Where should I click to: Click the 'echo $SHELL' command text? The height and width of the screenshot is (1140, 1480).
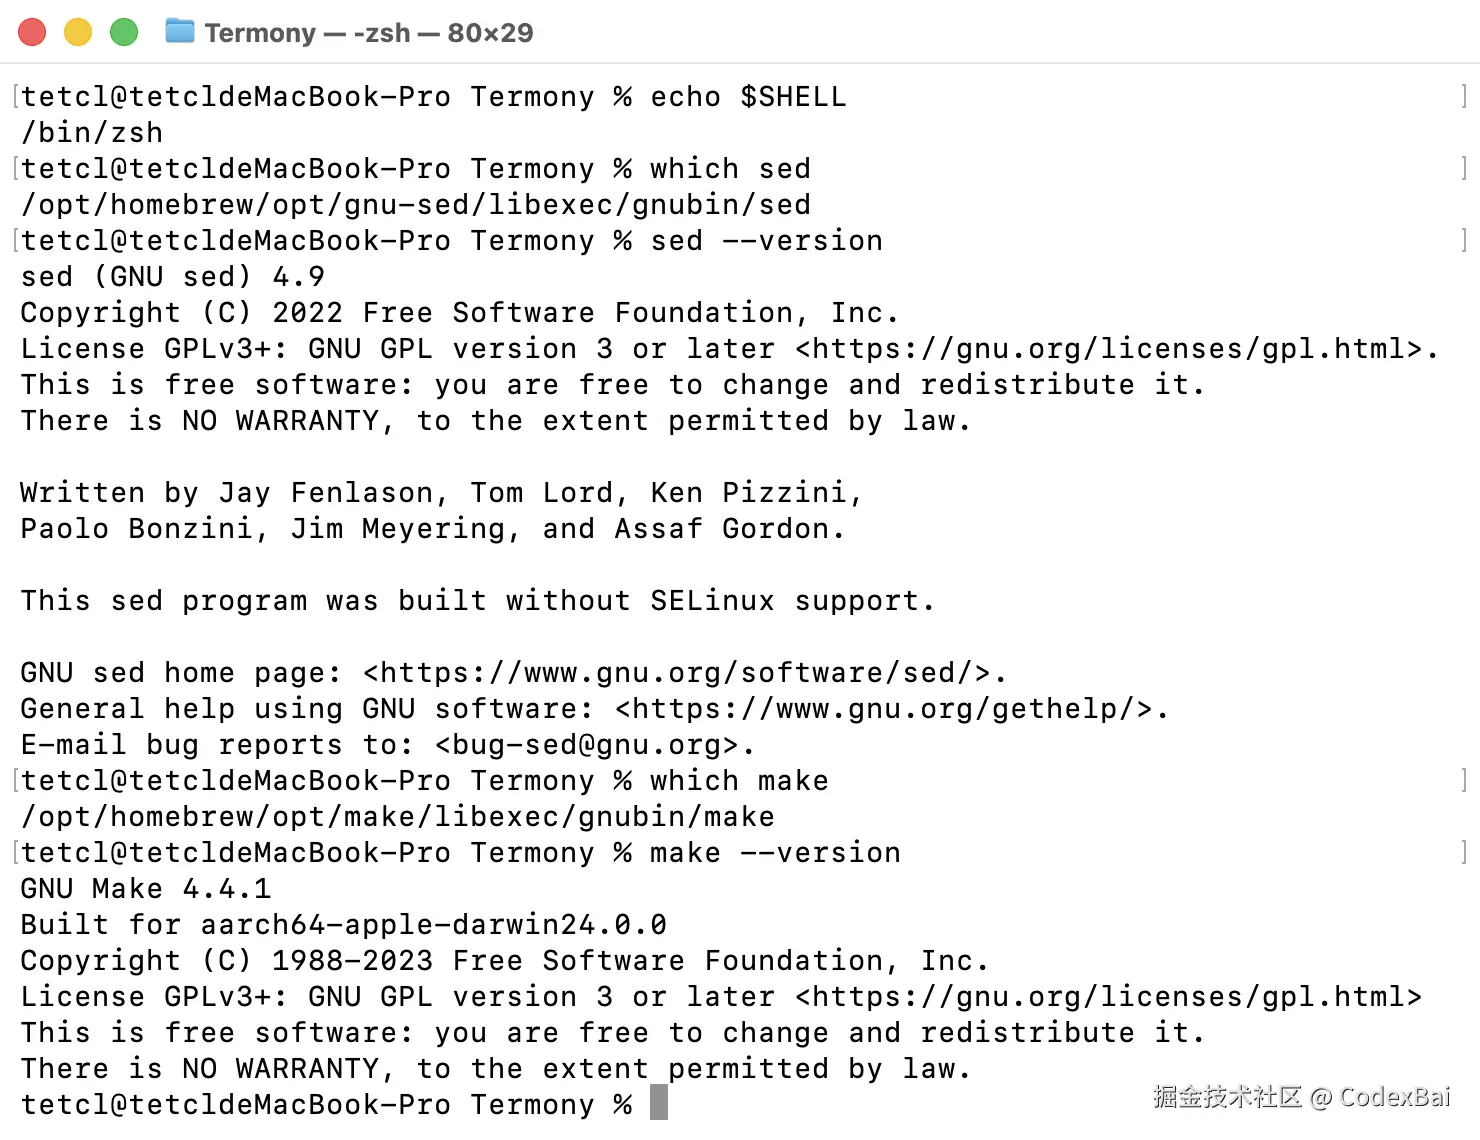[748, 97]
